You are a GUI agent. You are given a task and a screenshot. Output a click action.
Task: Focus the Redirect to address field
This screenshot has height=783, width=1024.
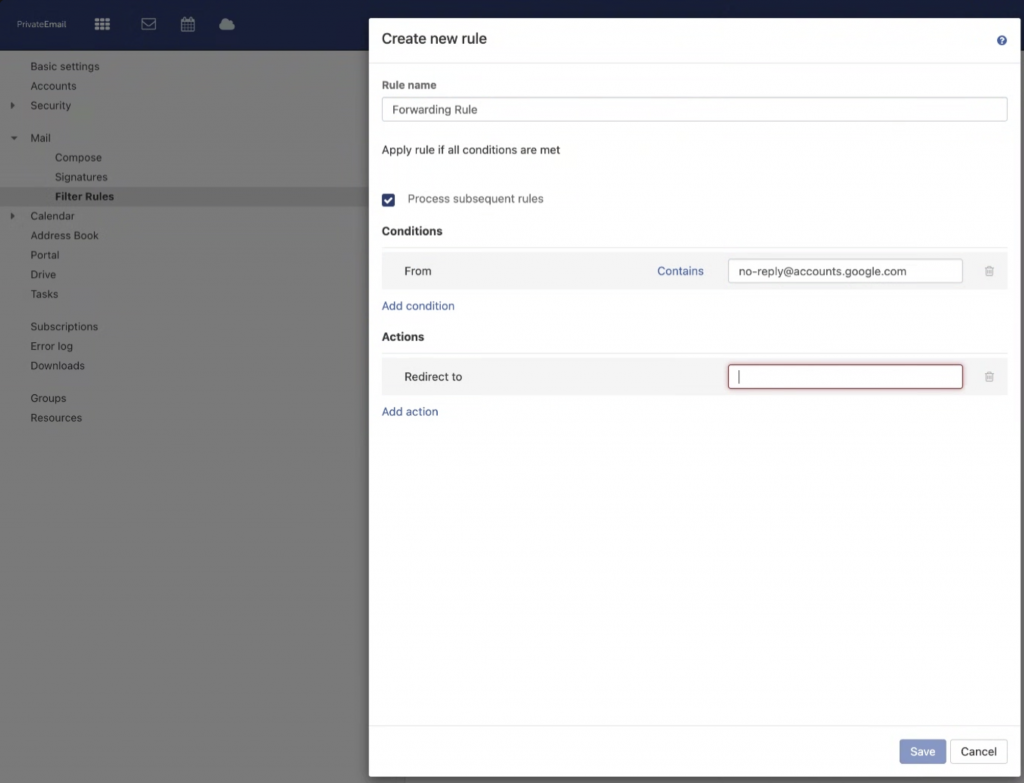(845, 377)
